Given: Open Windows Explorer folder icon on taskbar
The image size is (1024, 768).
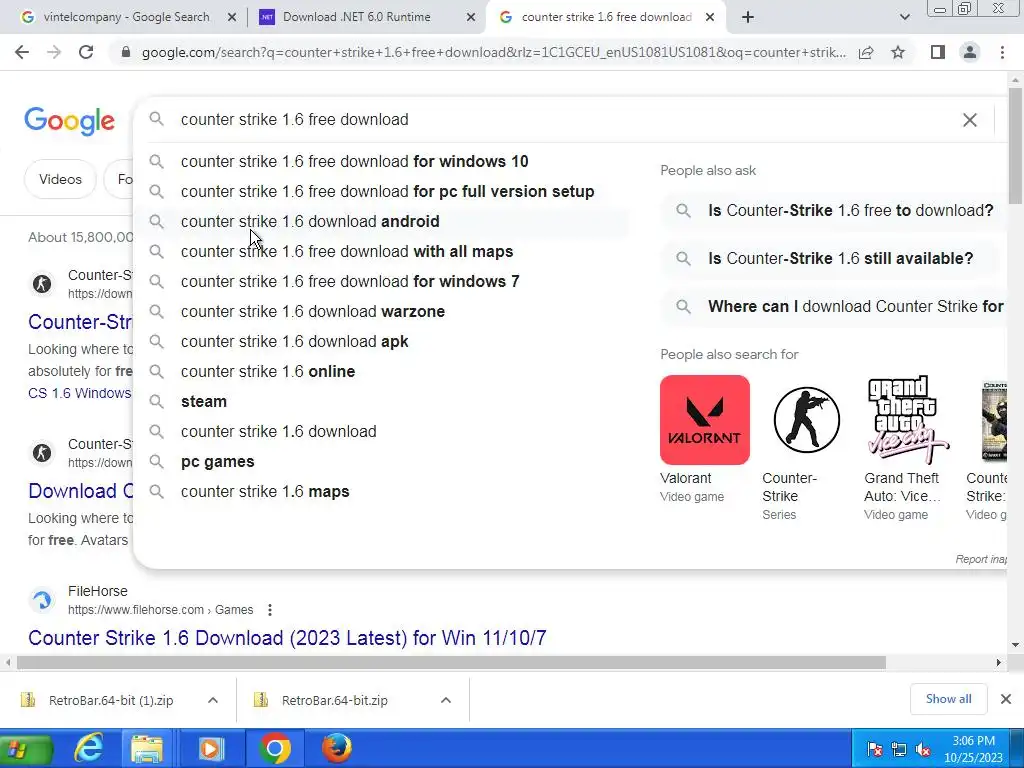Looking at the screenshot, I should tap(147, 748).
